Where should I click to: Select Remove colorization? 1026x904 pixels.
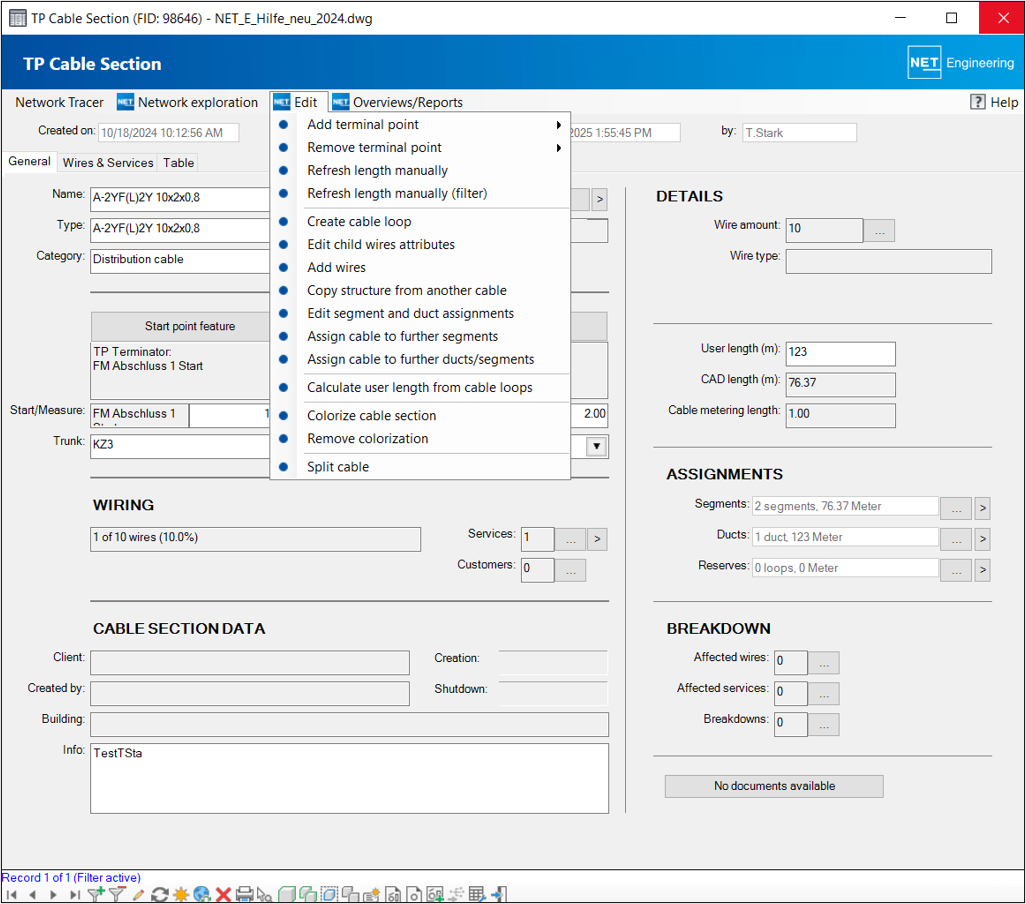[x=420, y=438]
